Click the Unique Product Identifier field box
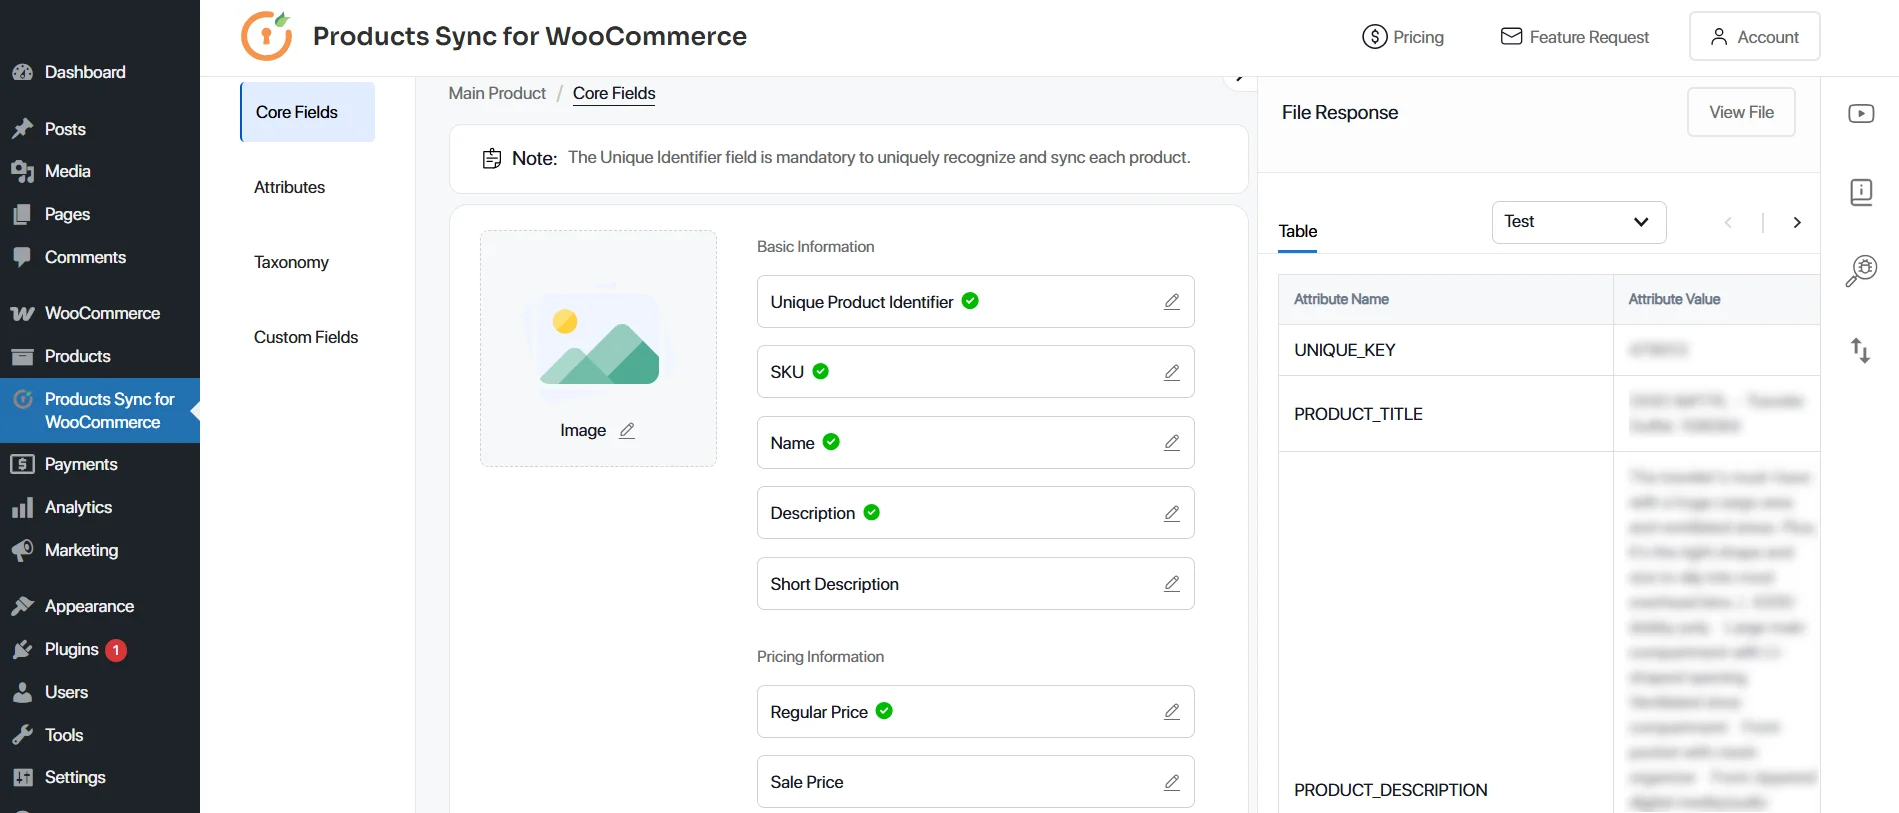1899x813 pixels. (x=975, y=302)
